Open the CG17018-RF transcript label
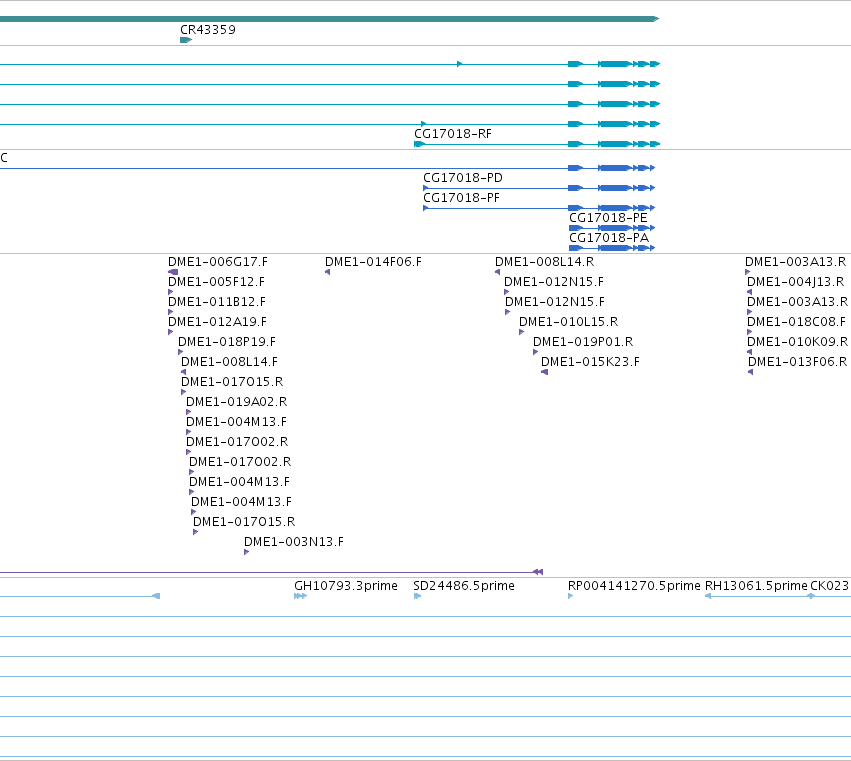Viewport: 851px width, 761px height. pos(453,134)
